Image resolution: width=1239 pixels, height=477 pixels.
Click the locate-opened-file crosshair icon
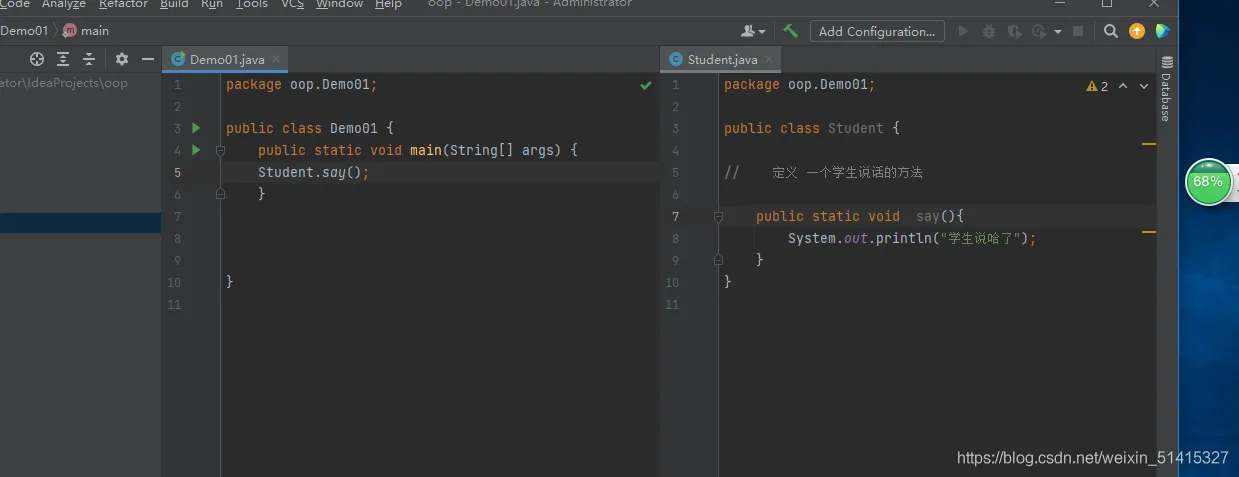tap(37, 59)
